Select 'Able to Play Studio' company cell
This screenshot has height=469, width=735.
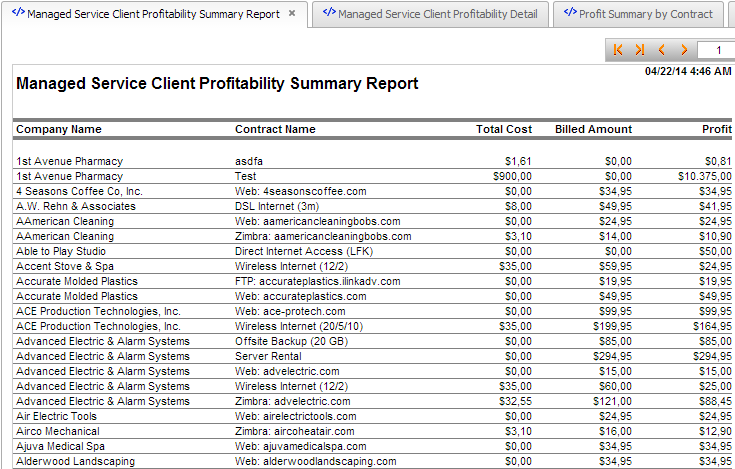click(61, 251)
